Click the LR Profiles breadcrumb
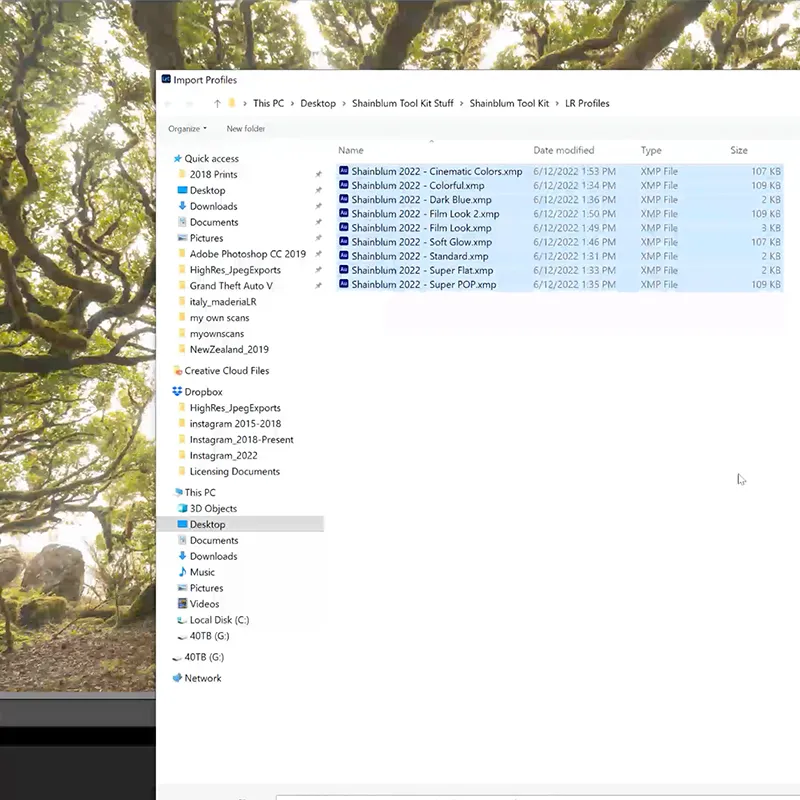This screenshot has width=800, height=800. [x=587, y=103]
